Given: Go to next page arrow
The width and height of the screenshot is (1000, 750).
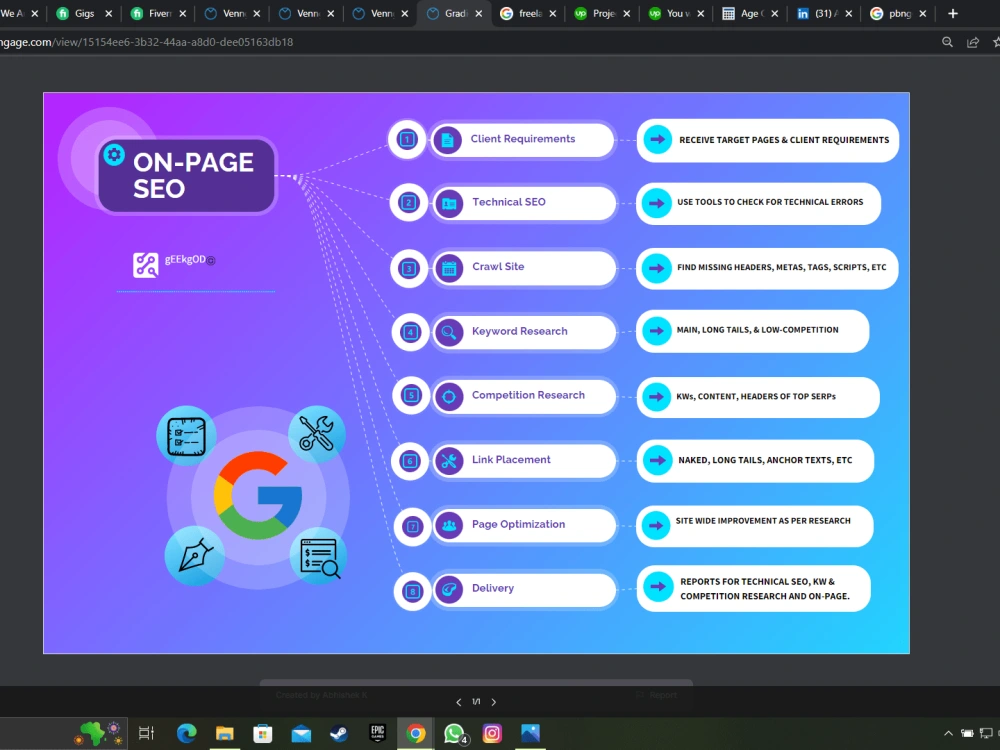Looking at the screenshot, I should click(494, 702).
